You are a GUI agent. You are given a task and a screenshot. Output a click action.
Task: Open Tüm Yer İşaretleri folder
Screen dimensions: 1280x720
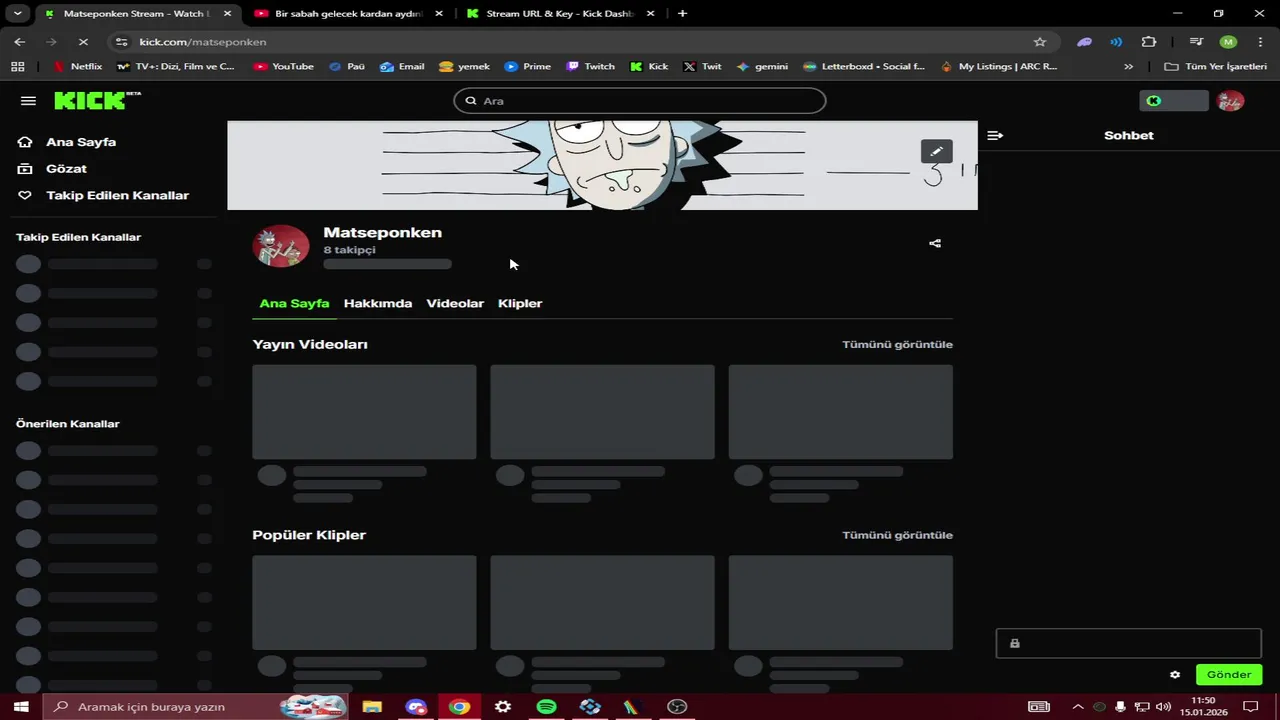[x=1216, y=66]
